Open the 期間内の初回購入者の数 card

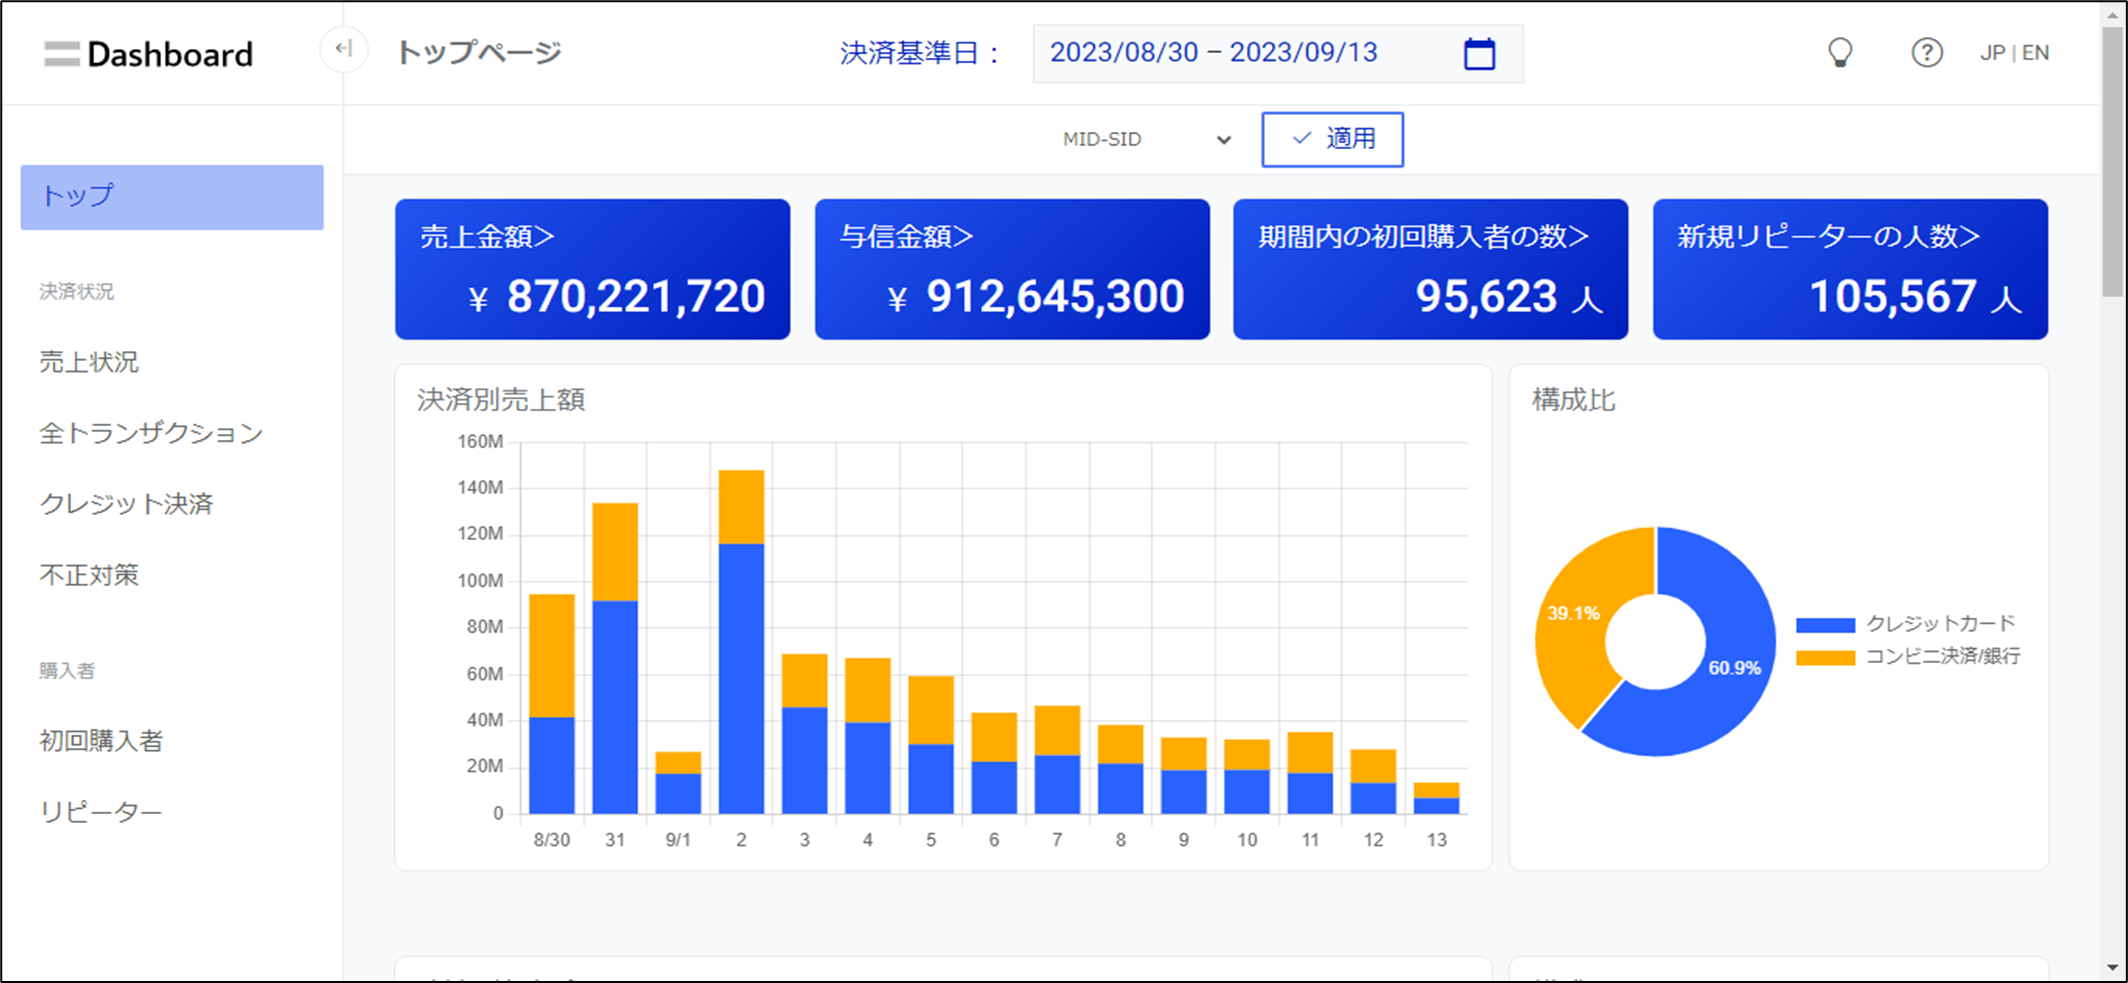point(1430,269)
